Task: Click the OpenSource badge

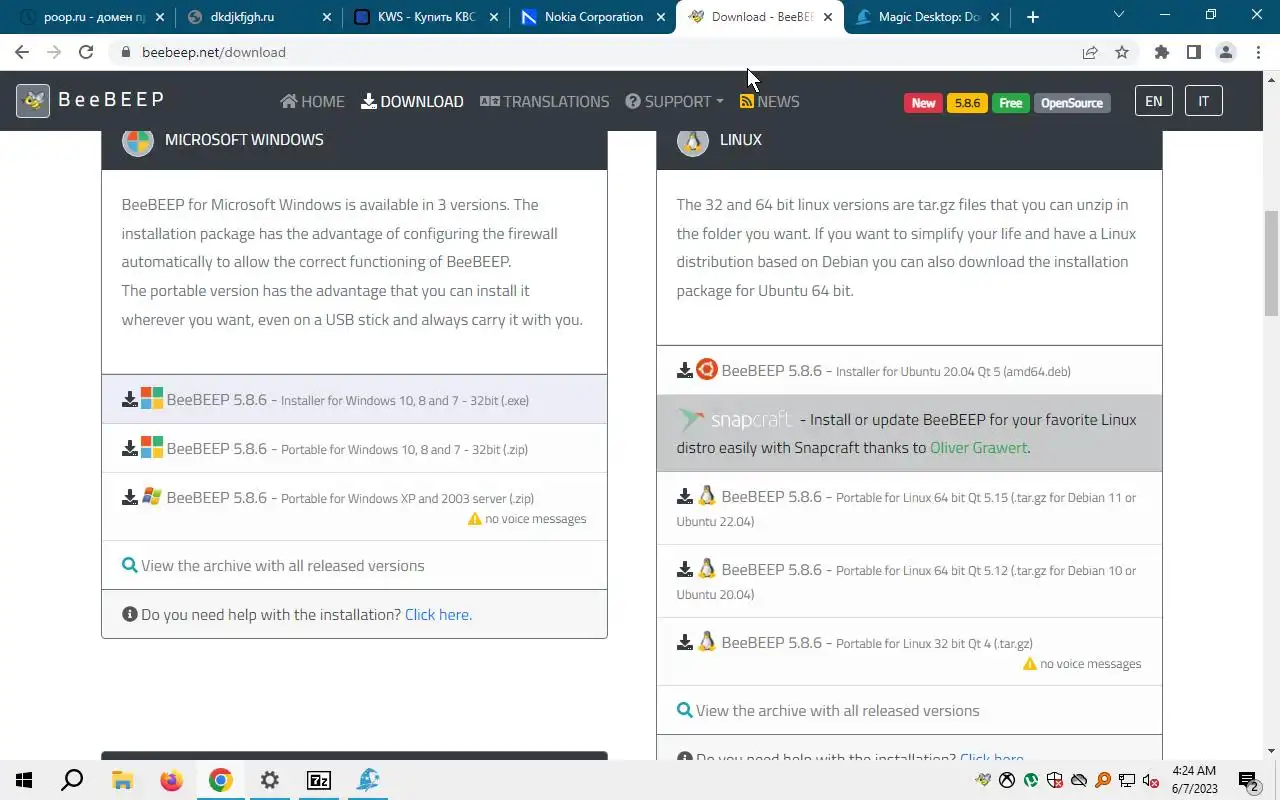Action: click(x=1072, y=103)
